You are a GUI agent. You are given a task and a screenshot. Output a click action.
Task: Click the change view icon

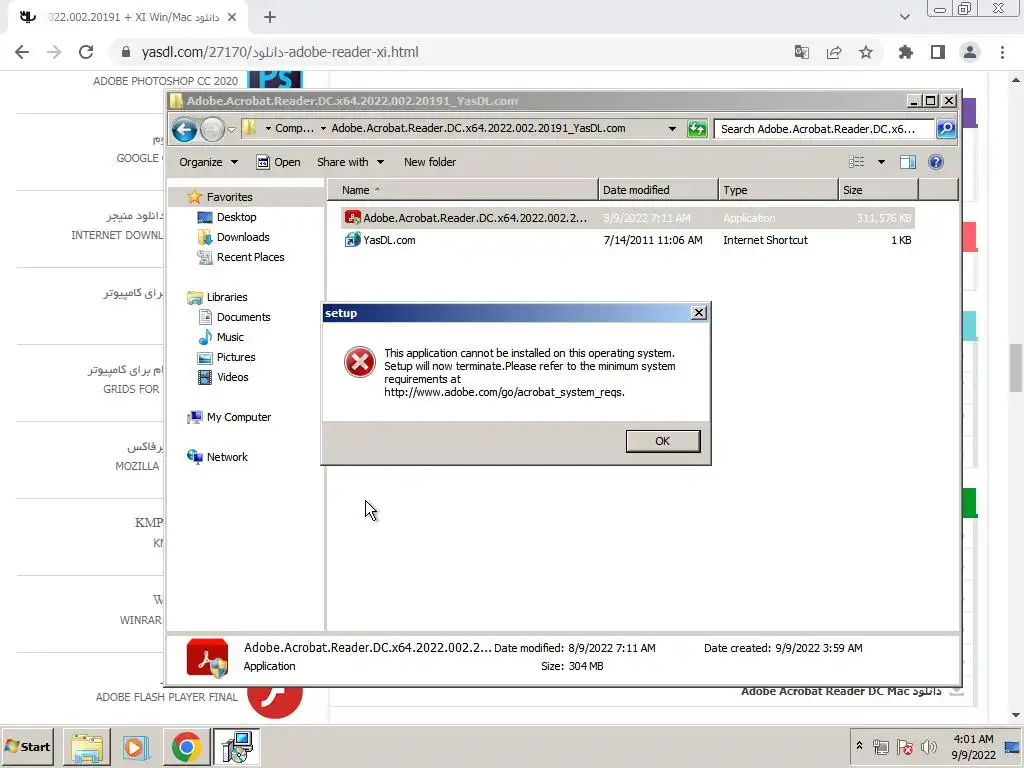point(856,162)
